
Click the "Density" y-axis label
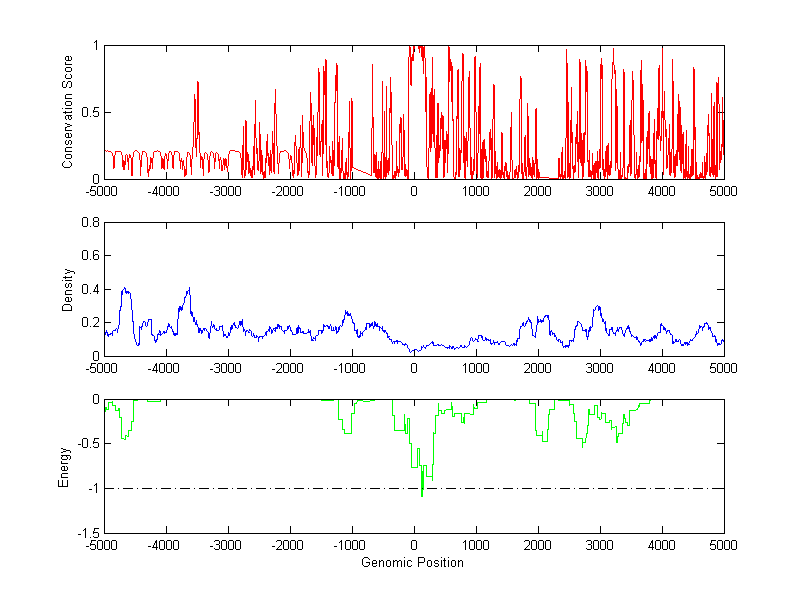pos(68,289)
